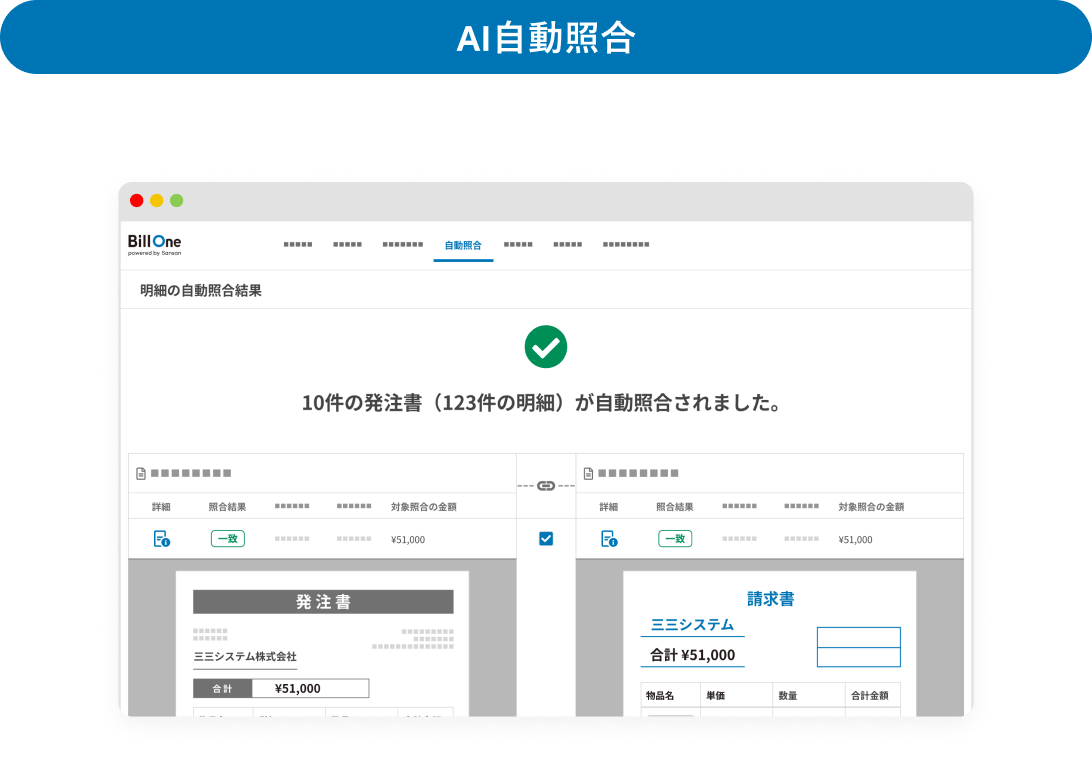Click 単価 column in invoice table
Image resolution: width=1092 pixels, height=774 pixels.
point(715,695)
